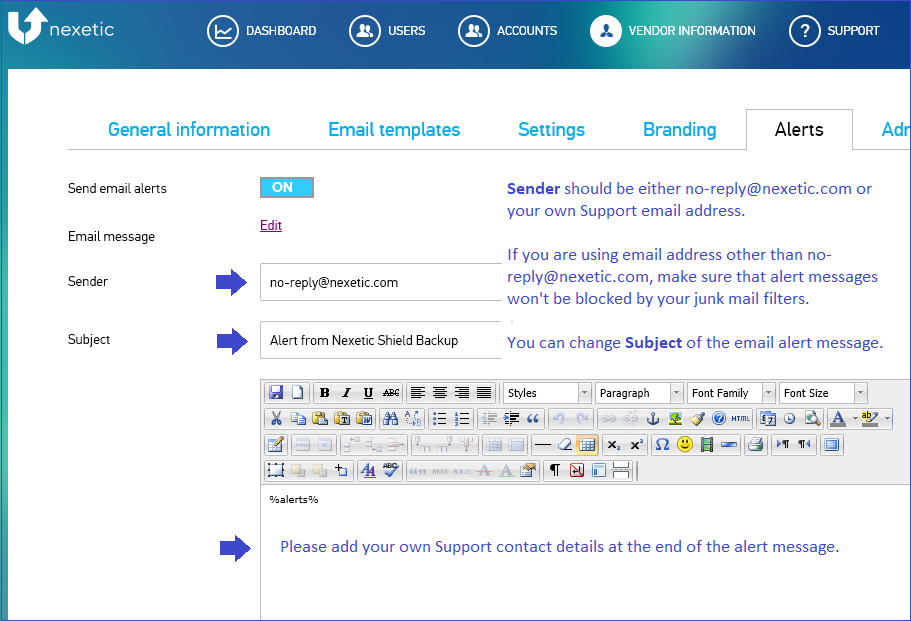The height and width of the screenshot is (621, 911).
Task: Open the Font Size dropdown
Action: coord(823,393)
